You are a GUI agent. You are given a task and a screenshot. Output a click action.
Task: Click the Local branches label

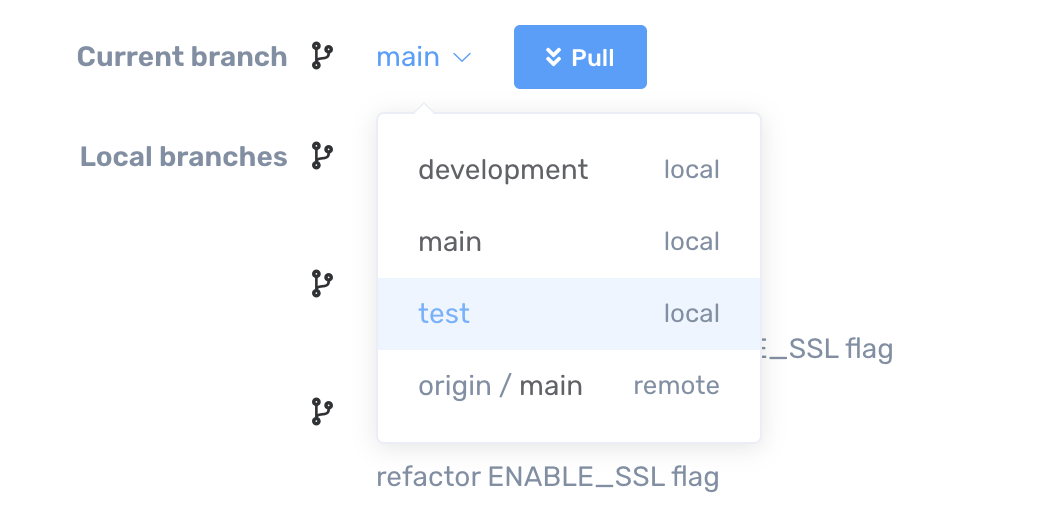184,157
